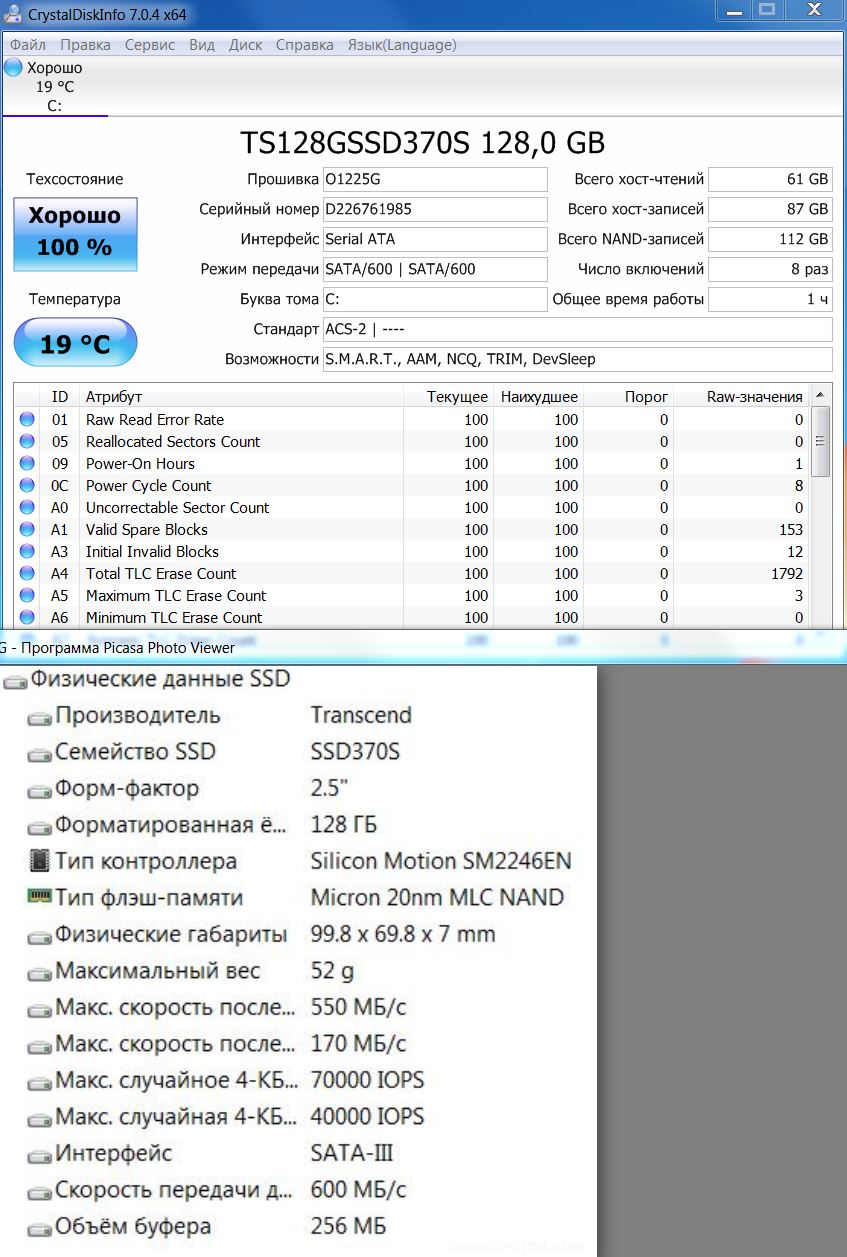Select the Valid Spare Blocks attribute row
The image size is (847, 1257).
pyautogui.click(x=411, y=530)
